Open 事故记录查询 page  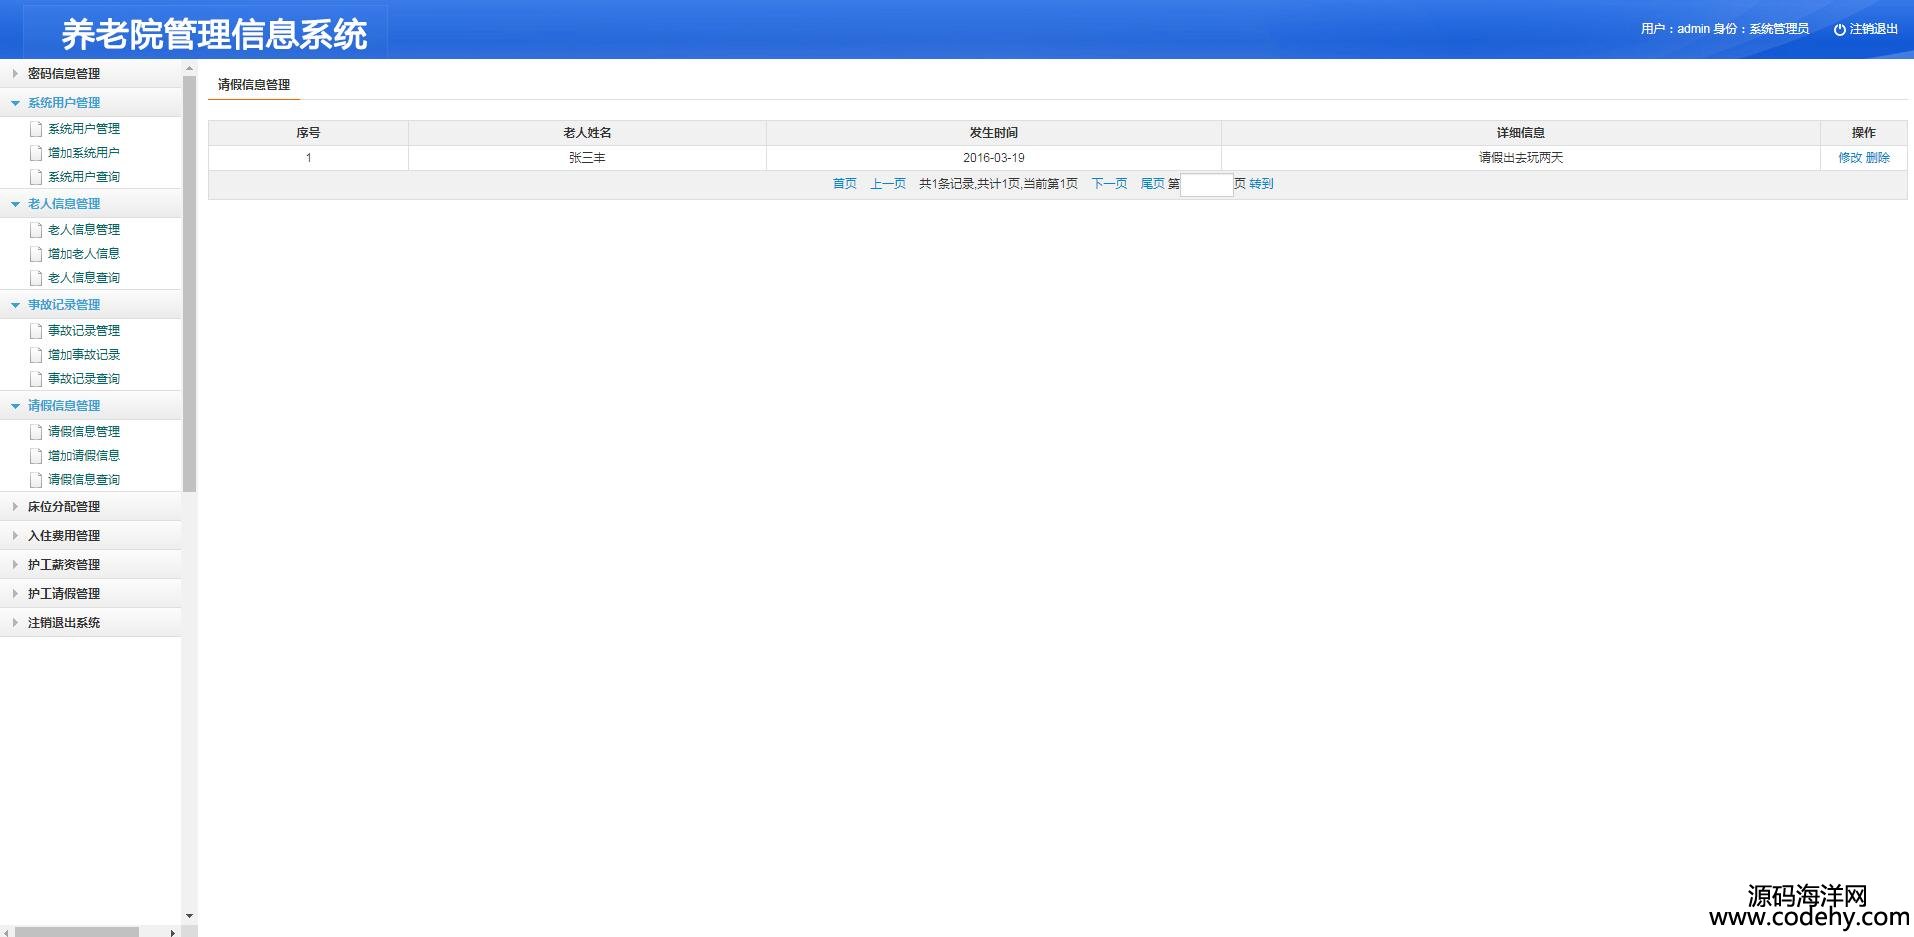coord(84,379)
